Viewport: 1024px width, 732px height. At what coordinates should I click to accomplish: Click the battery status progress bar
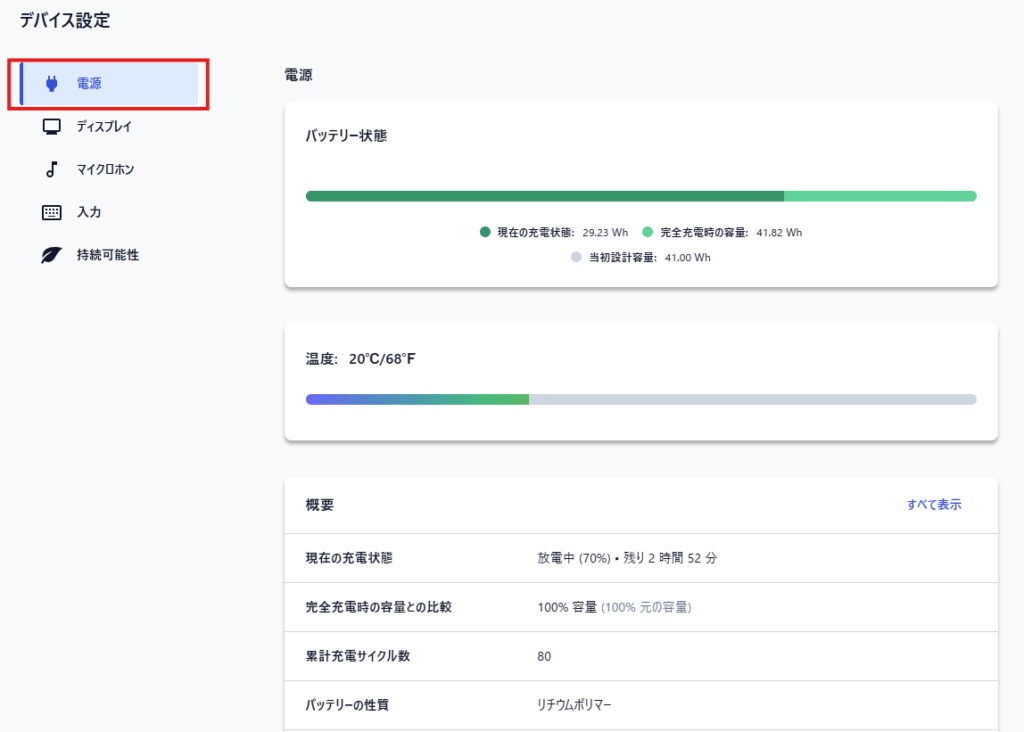[640, 196]
